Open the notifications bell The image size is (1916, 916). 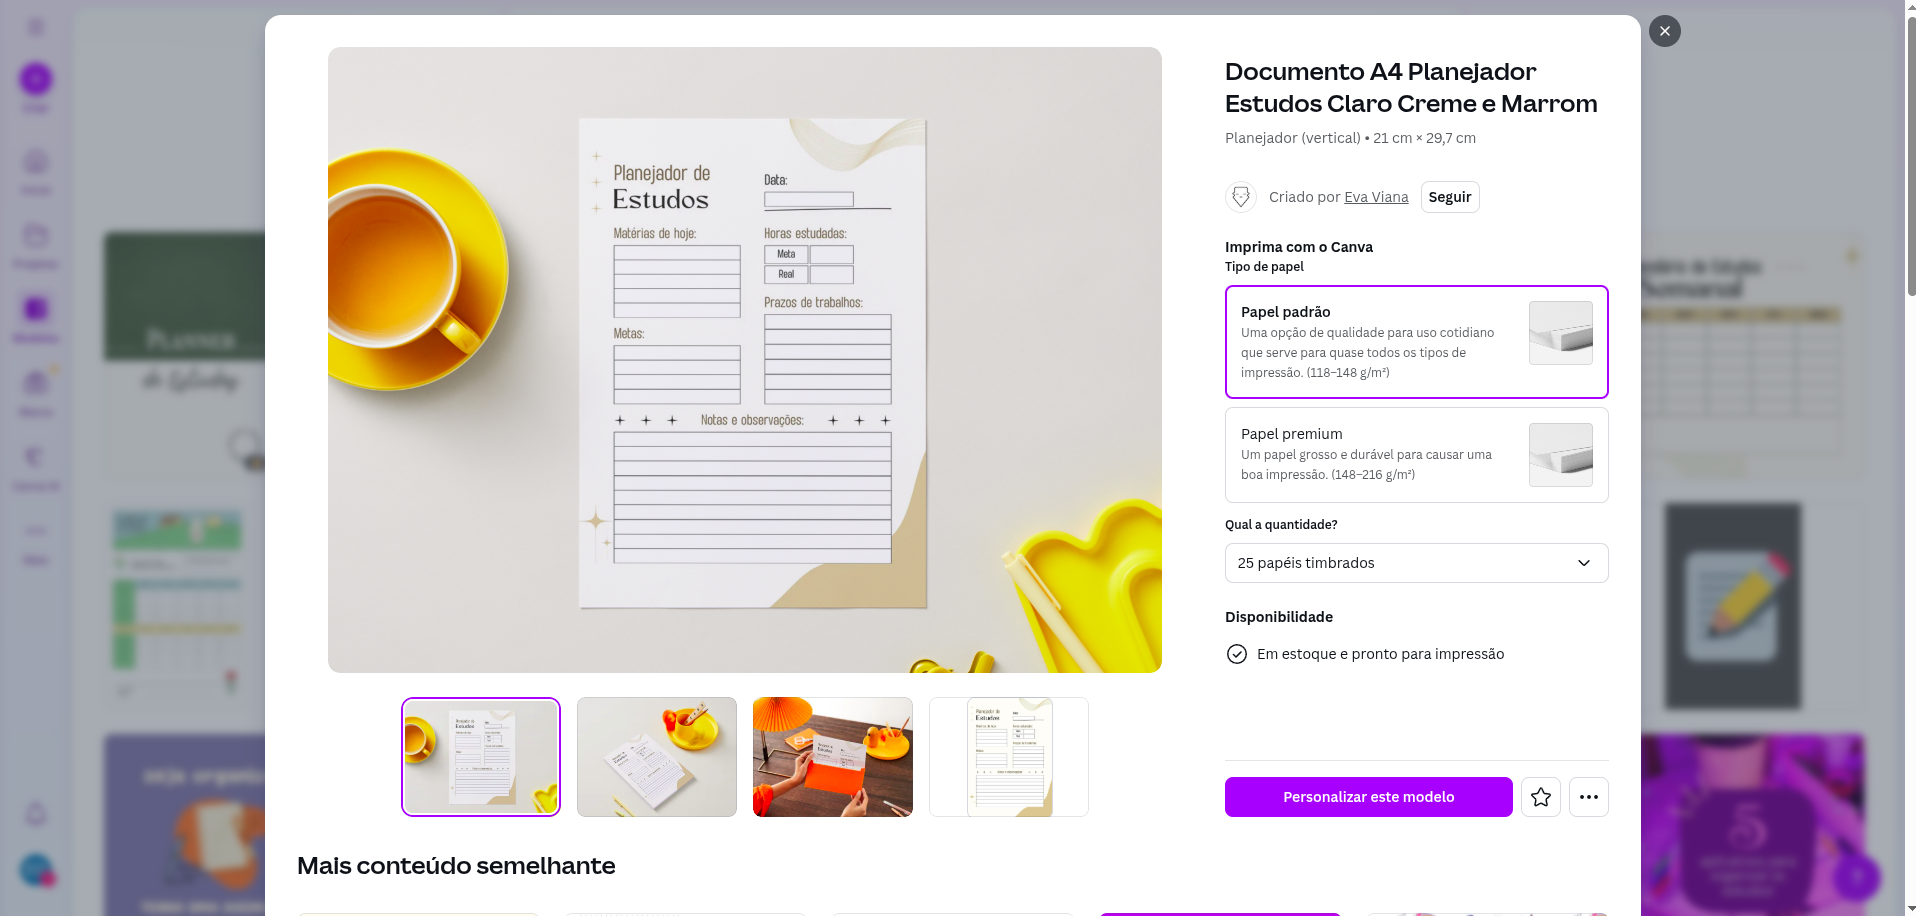coord(35,815)
